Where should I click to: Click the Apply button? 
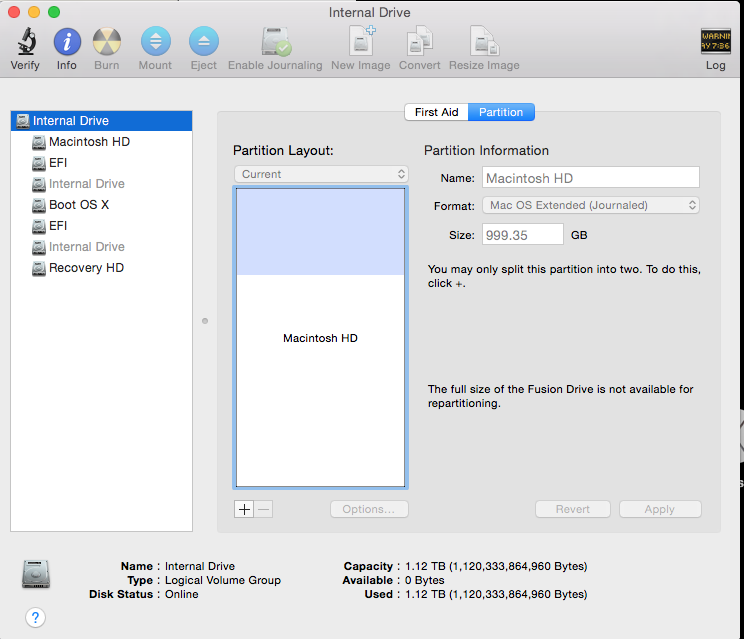coord(659,509)
